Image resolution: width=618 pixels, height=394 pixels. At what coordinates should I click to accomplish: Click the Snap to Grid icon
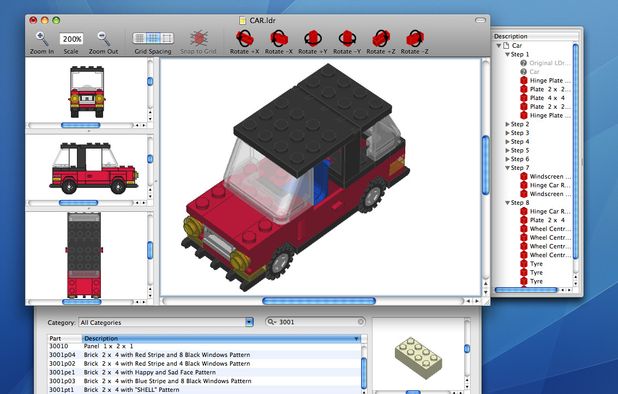199,39
